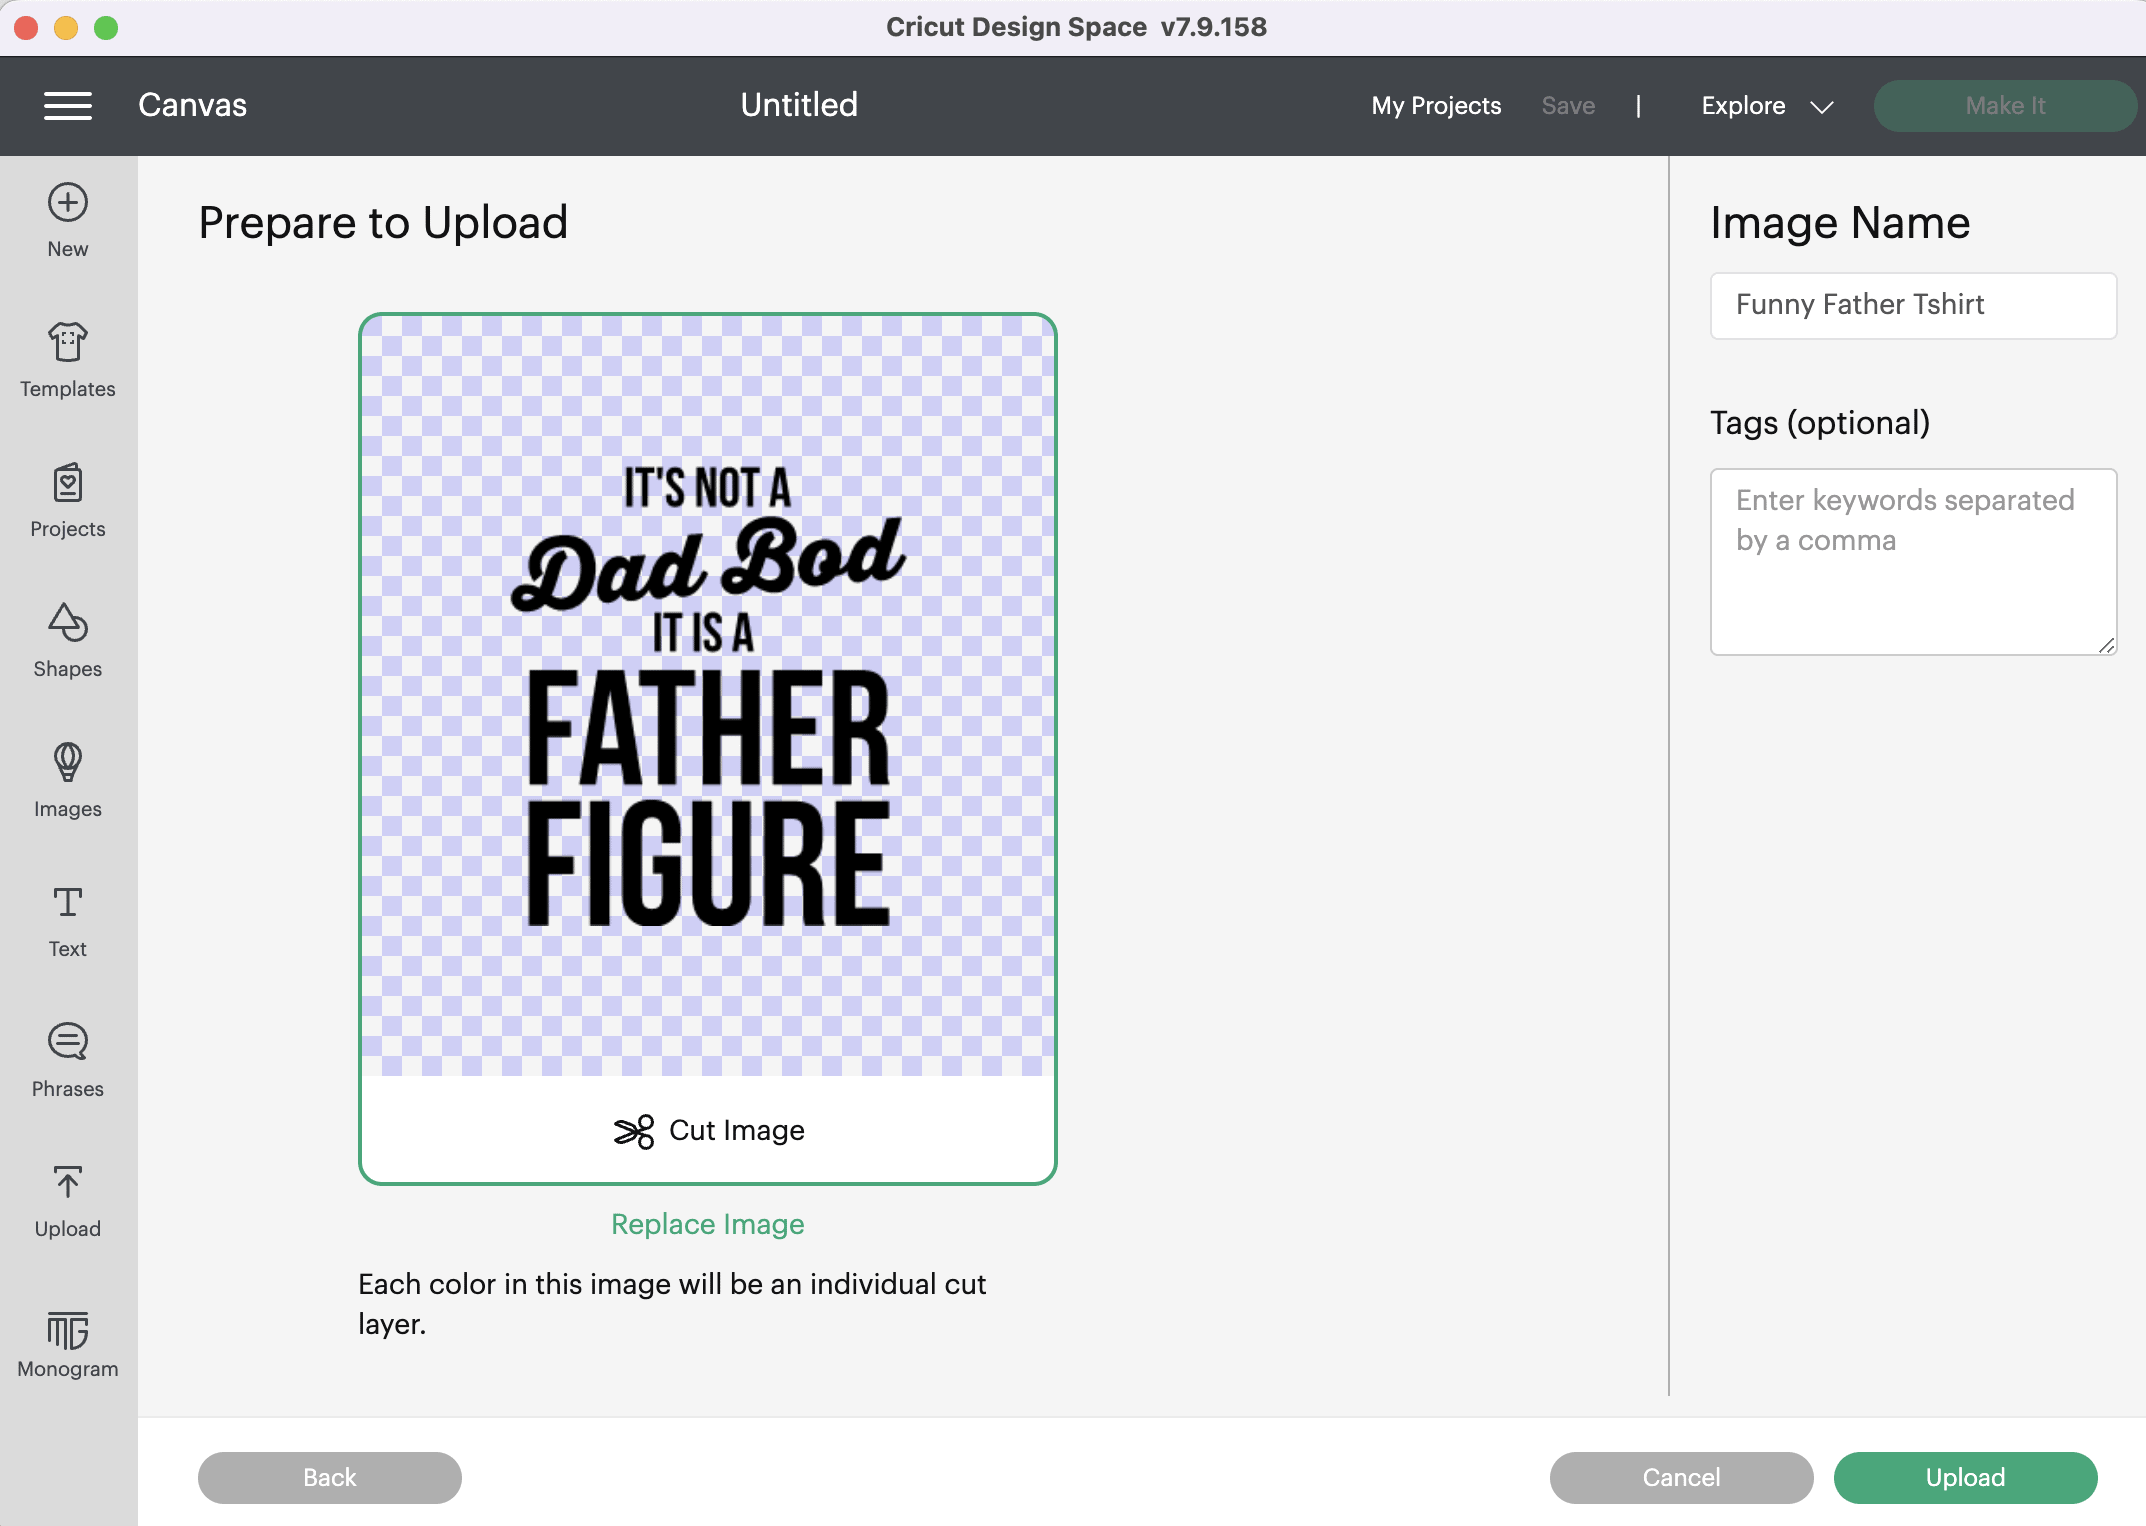Viewport: 2146px width, 1526px height.
Task: Browse the Images library
Action: point(68,781)
